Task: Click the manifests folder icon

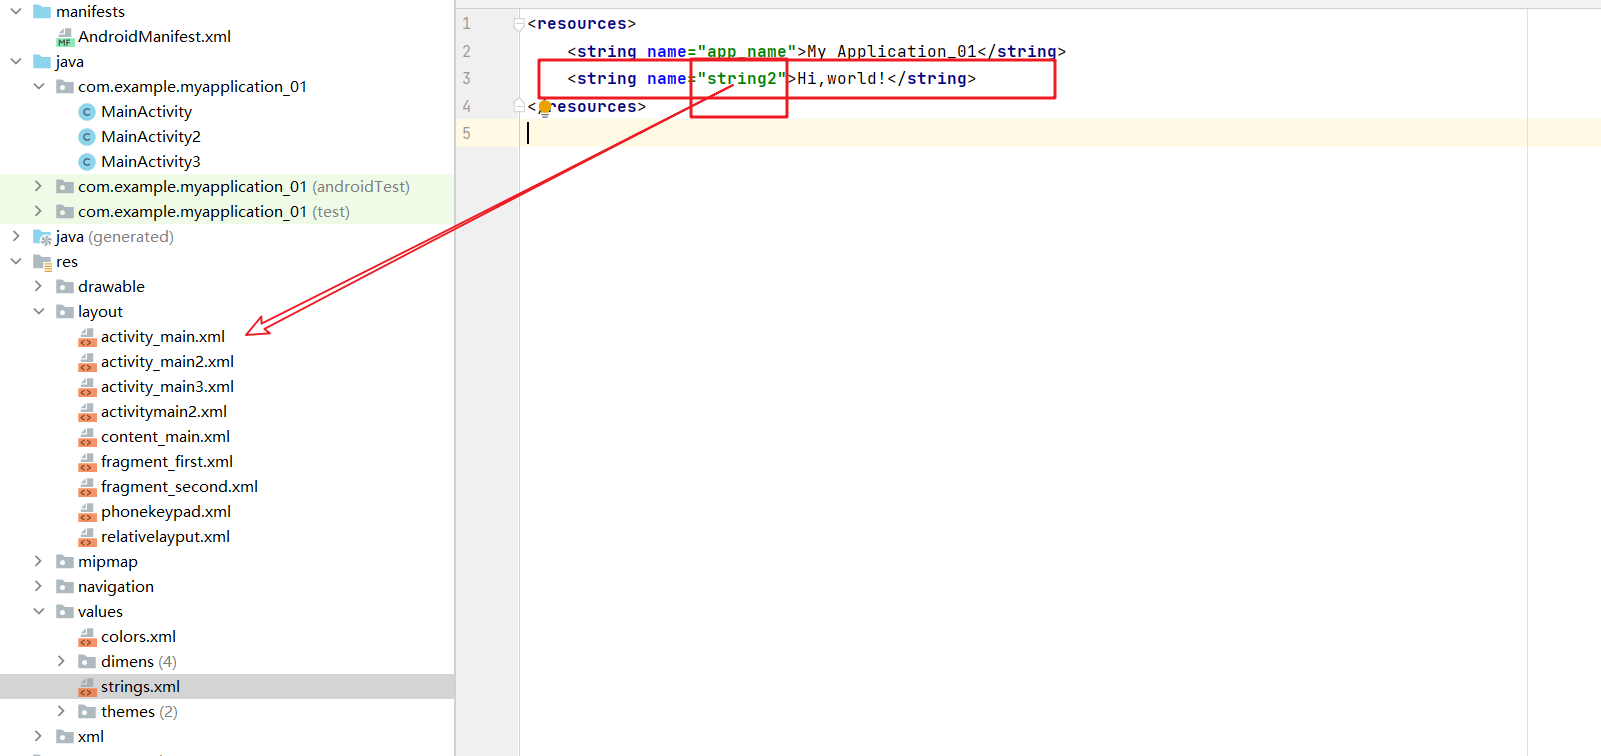Action: (42, 11)
